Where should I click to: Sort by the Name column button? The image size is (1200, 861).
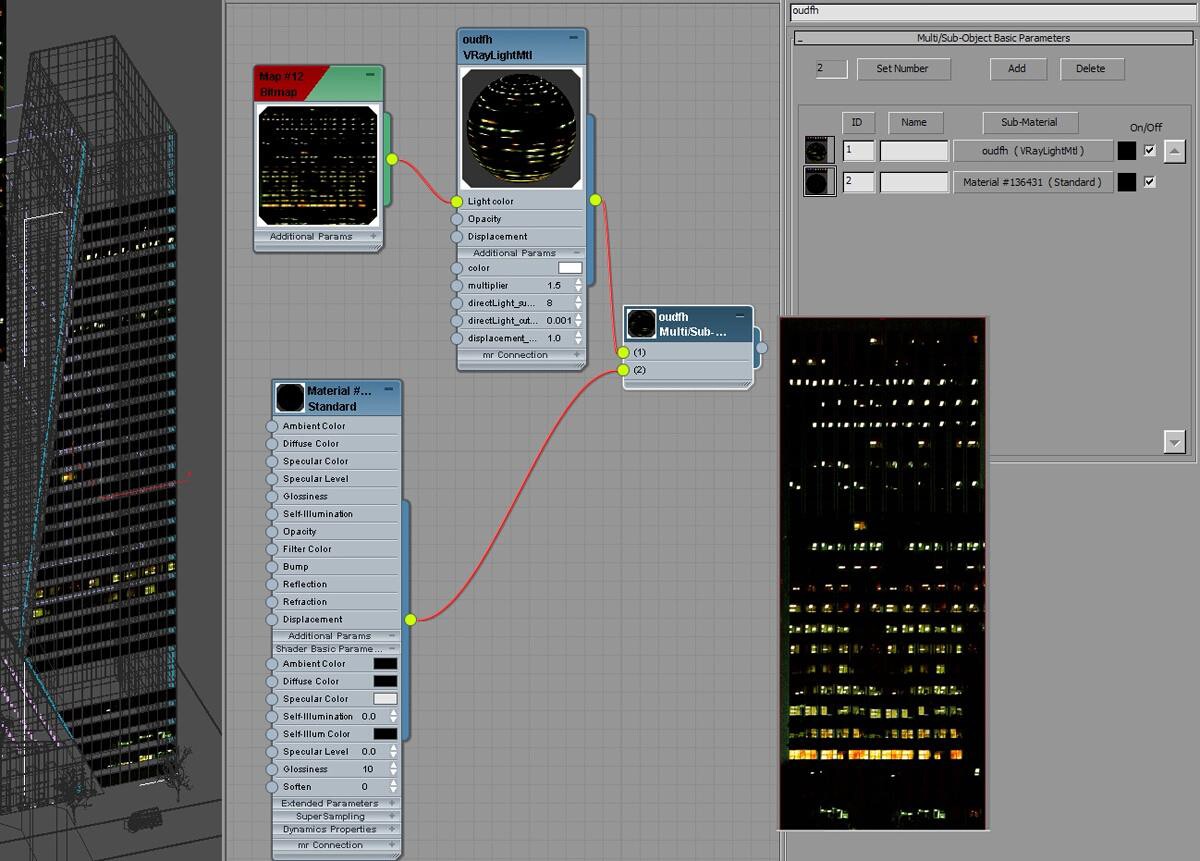(914, 122)
